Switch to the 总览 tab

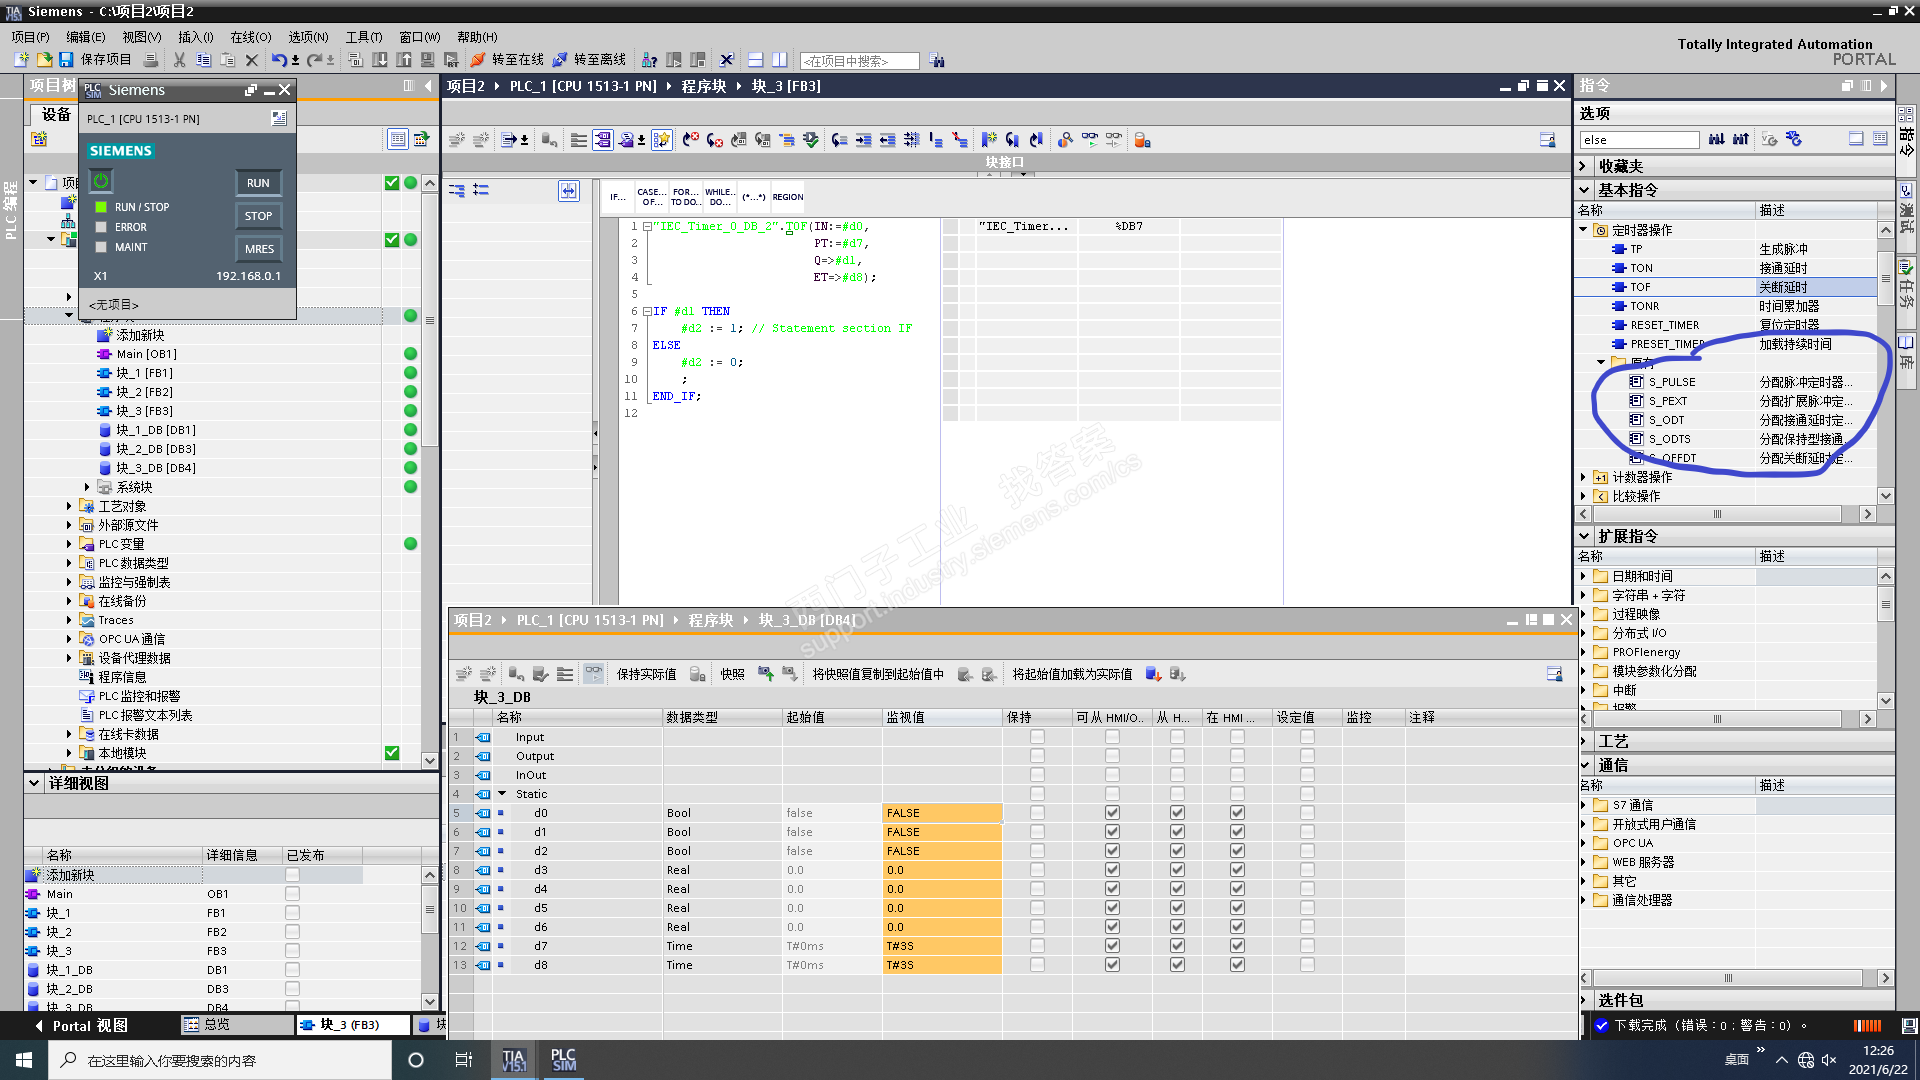click(217, 1025)
